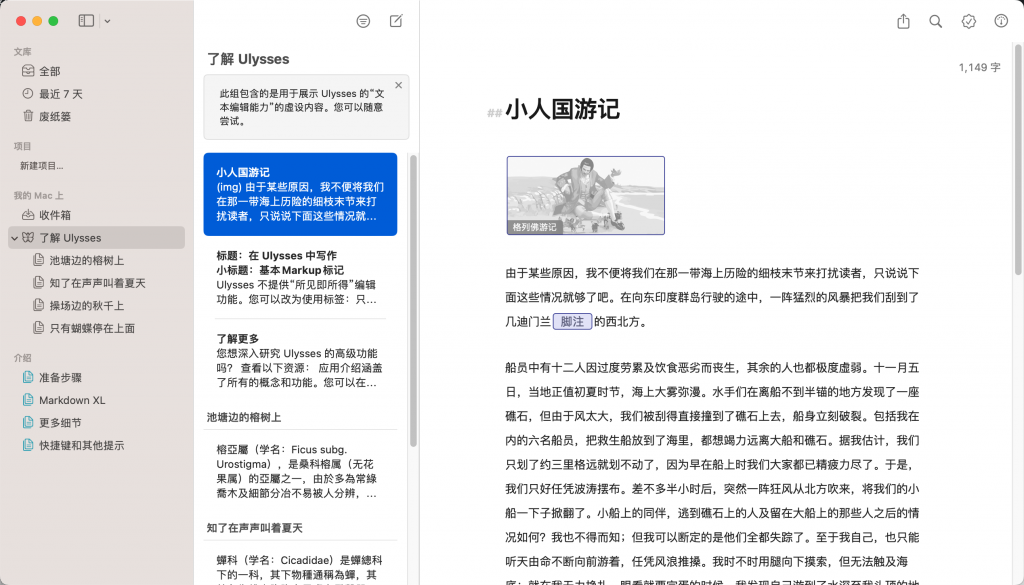1024x585 pixels.
Task: Dismiss the info banner with the × button
Action: click(x=398, y=85)
